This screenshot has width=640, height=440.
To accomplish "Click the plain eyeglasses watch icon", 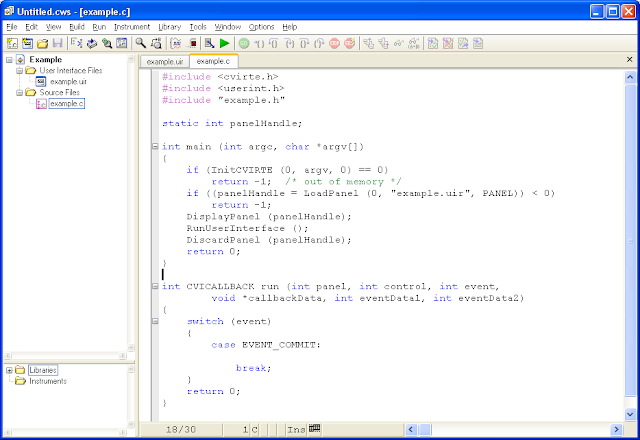I will pyautogui.click(x=398, y=43).
